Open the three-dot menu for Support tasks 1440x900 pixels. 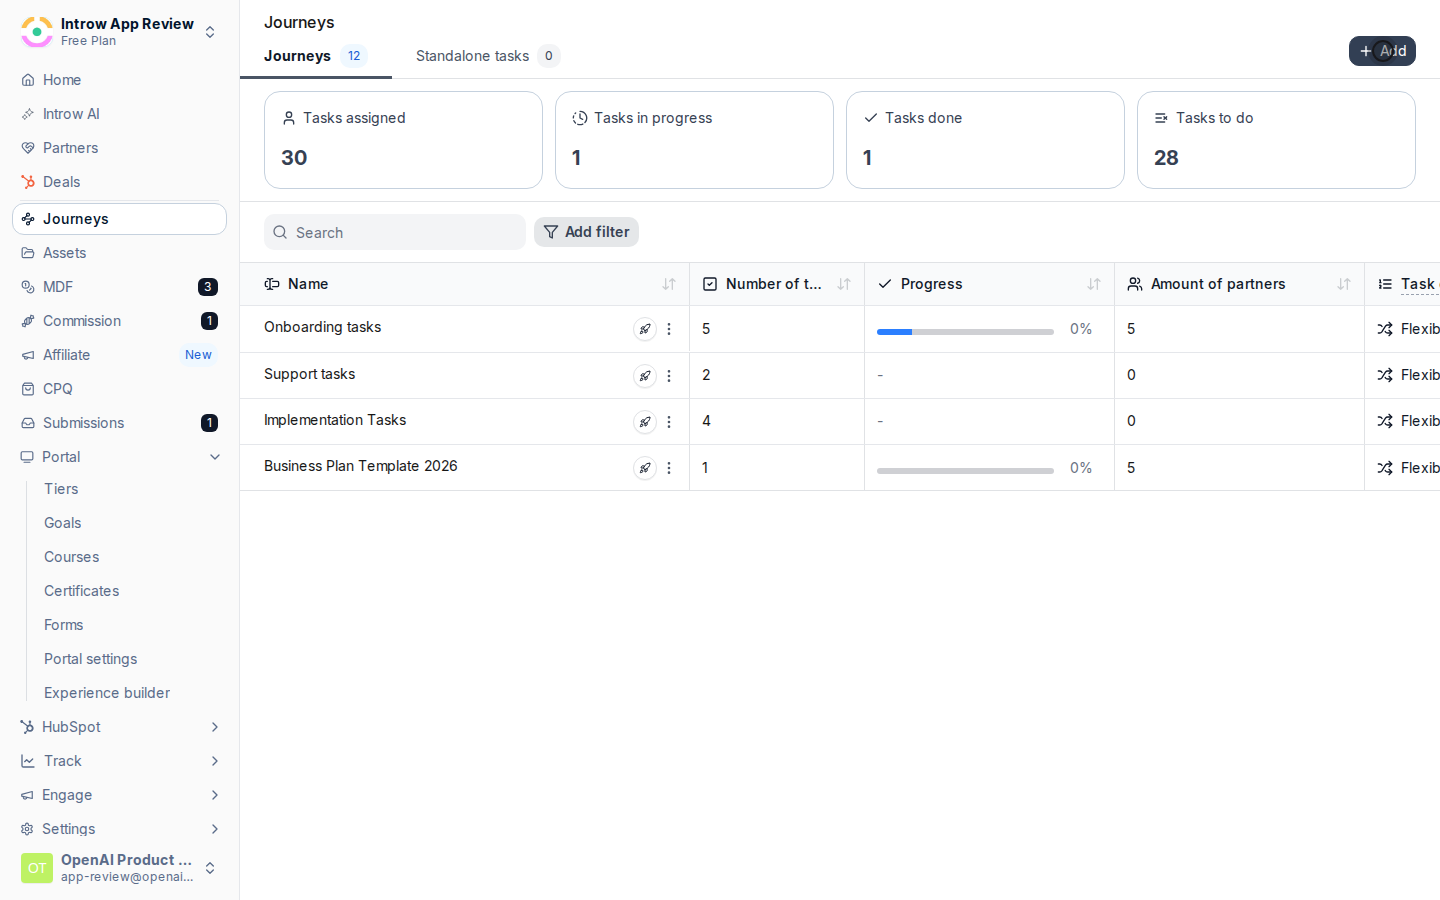[x=669, y=376]
